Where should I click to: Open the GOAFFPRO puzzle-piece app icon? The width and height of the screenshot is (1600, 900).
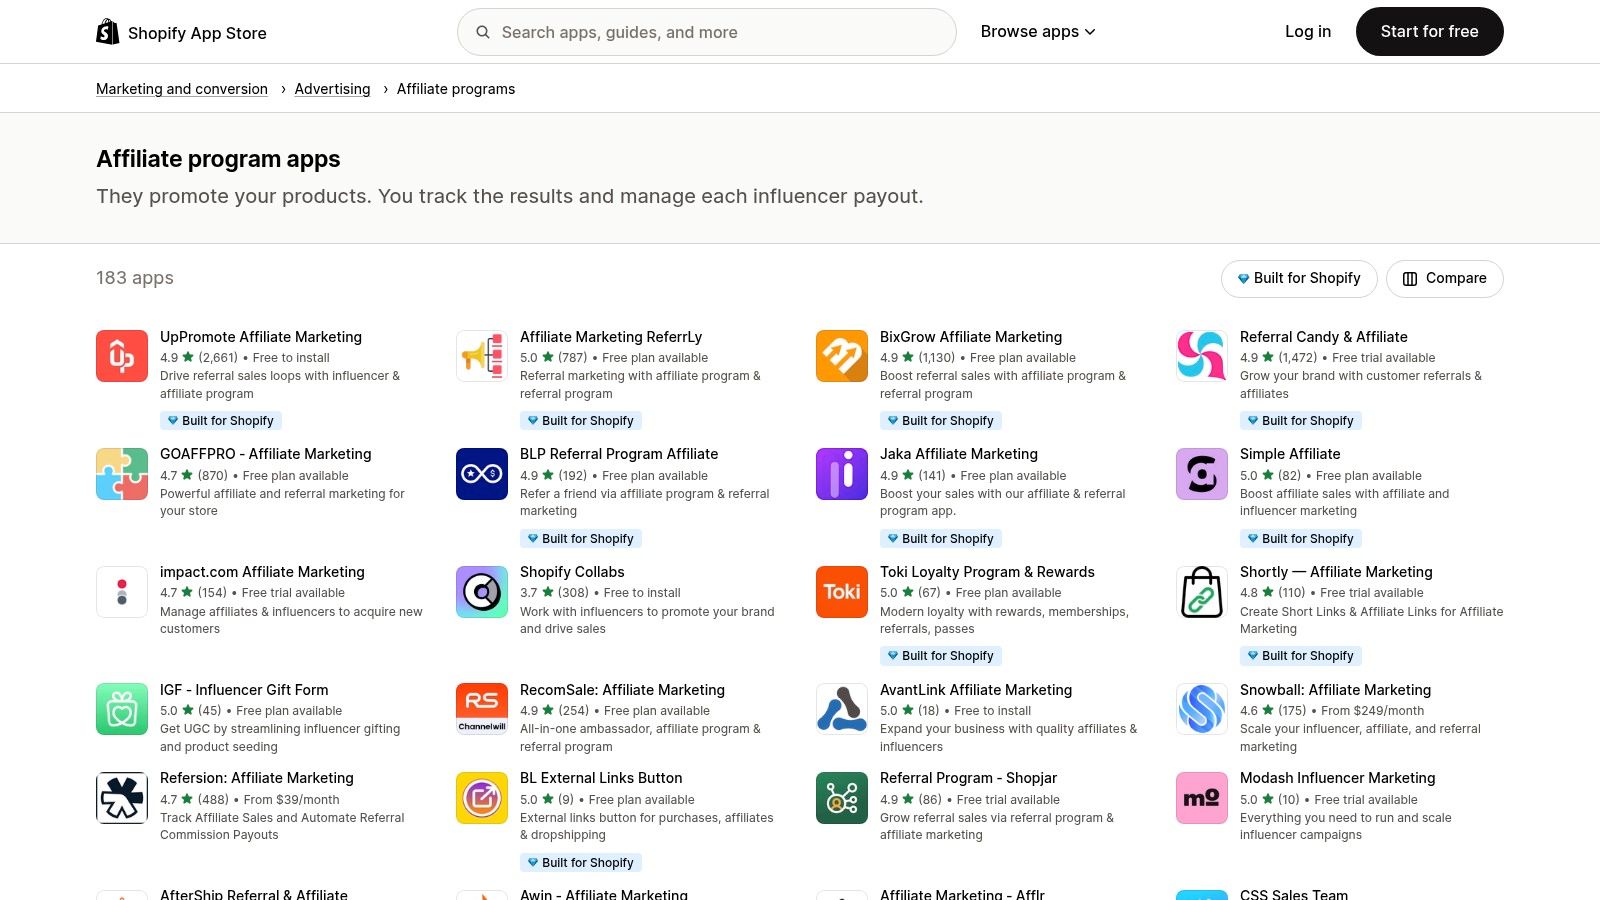(122, 474)
